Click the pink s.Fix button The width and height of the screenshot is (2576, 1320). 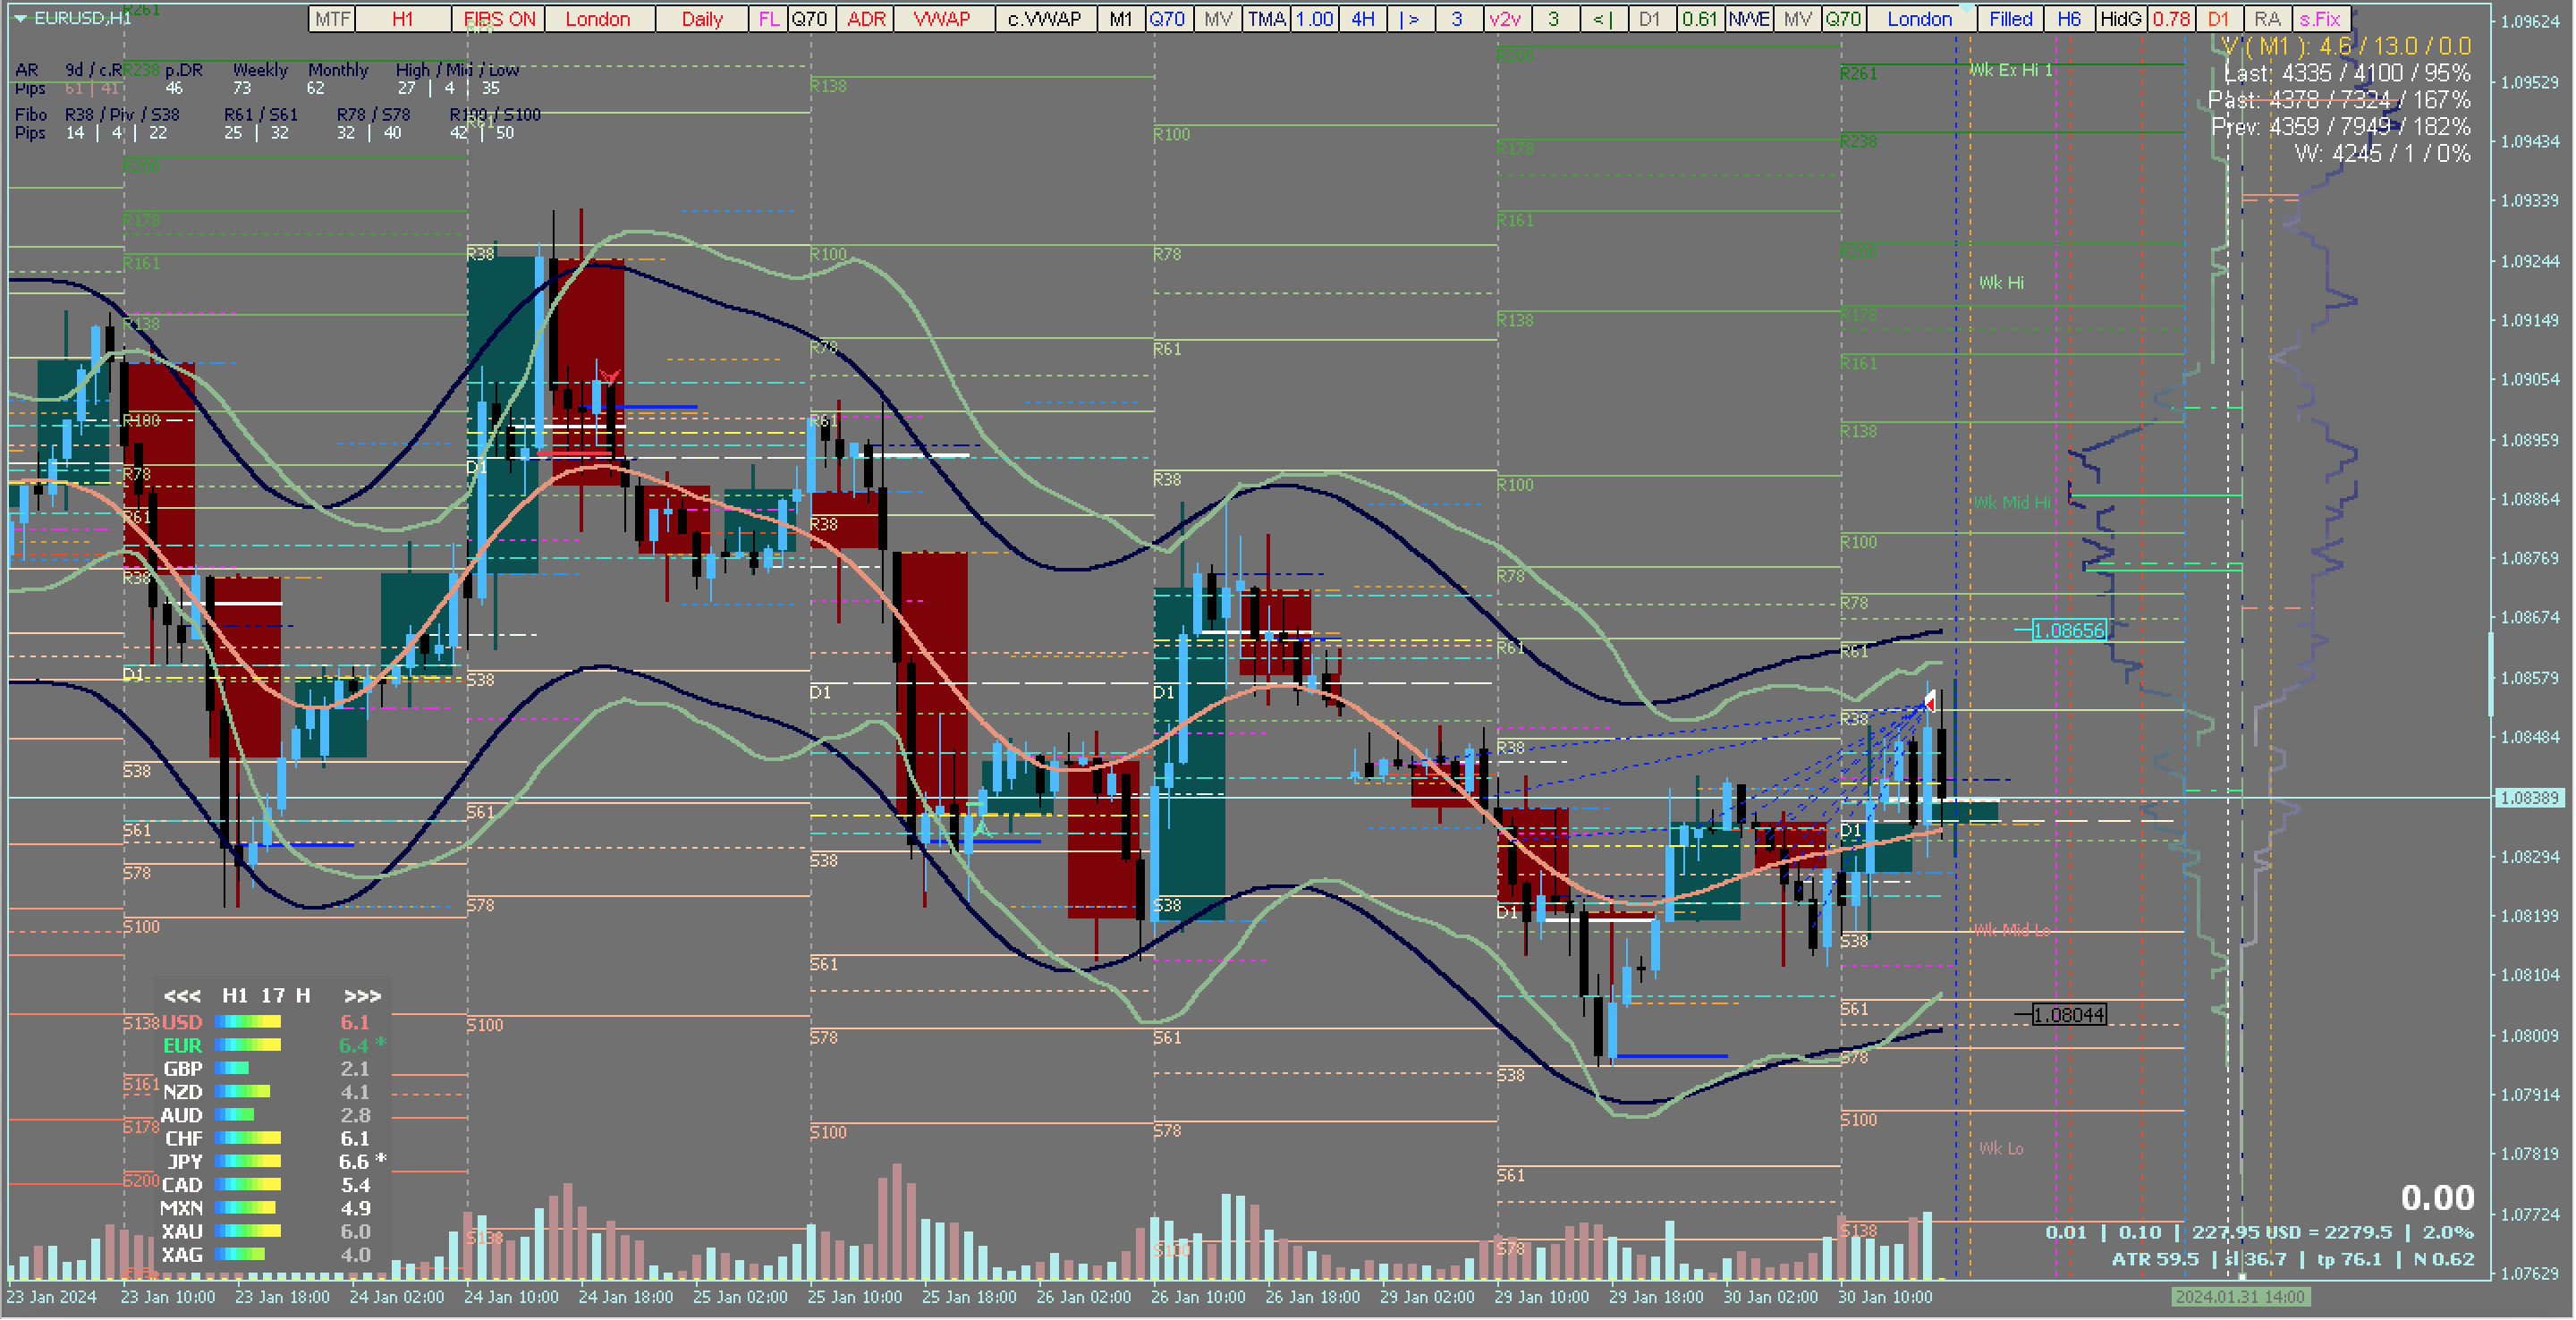click(2320, 18)
